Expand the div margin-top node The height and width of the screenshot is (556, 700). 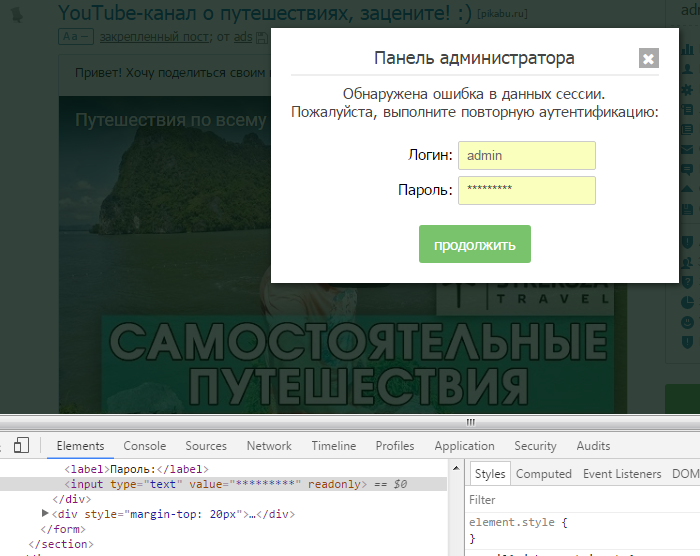[45, 514]
